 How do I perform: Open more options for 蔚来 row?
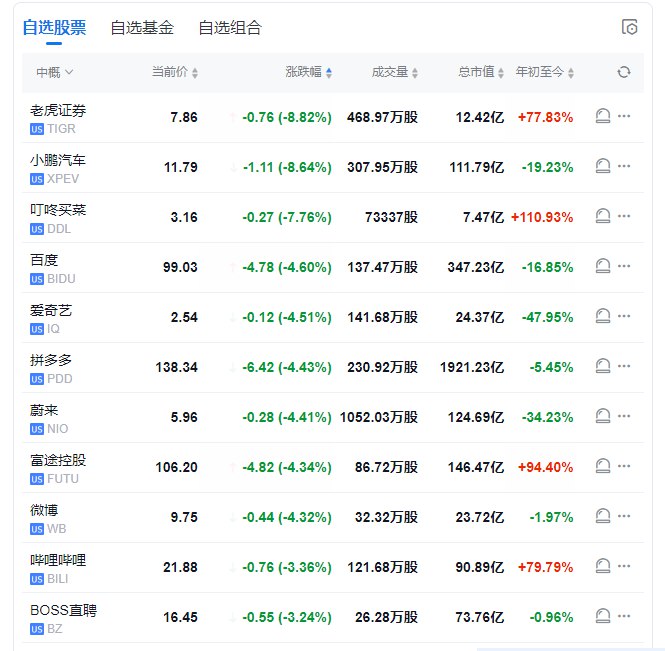point(624,416)
